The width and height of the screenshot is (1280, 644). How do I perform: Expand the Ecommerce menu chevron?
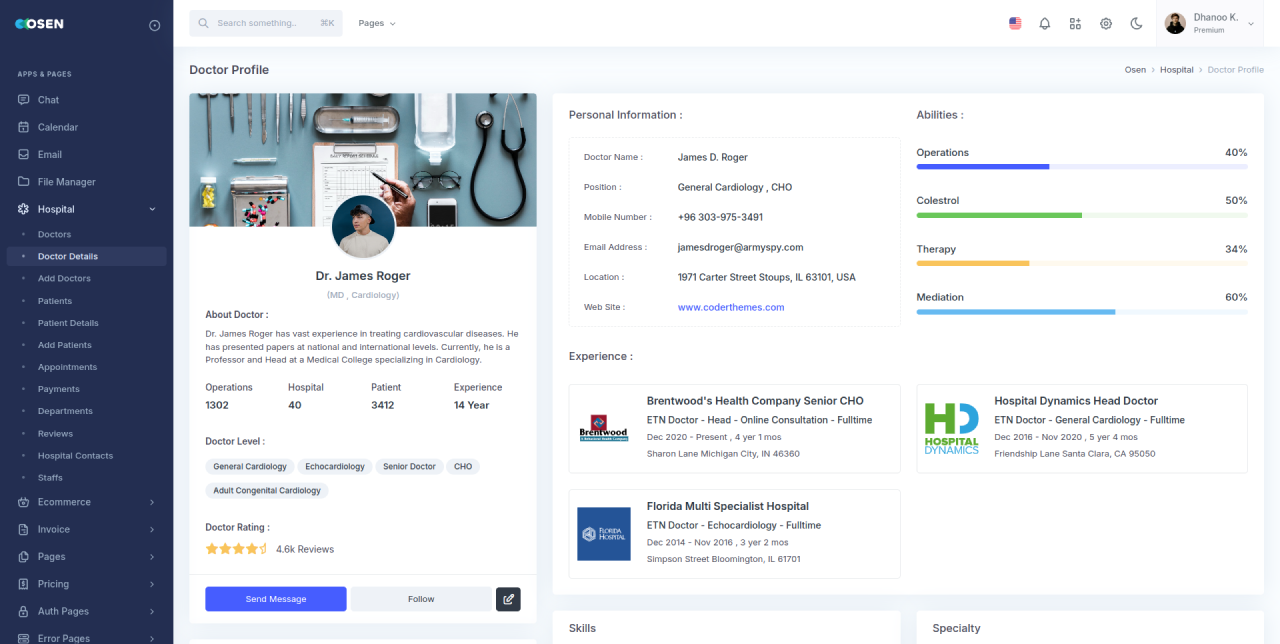[152, 502]
